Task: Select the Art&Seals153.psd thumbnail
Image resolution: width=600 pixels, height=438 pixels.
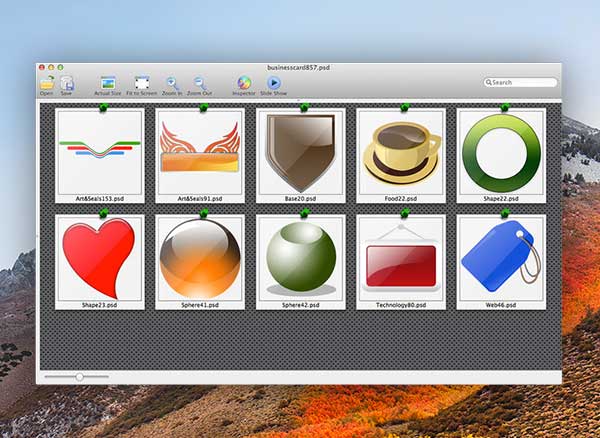Action: tap(100, 153)
